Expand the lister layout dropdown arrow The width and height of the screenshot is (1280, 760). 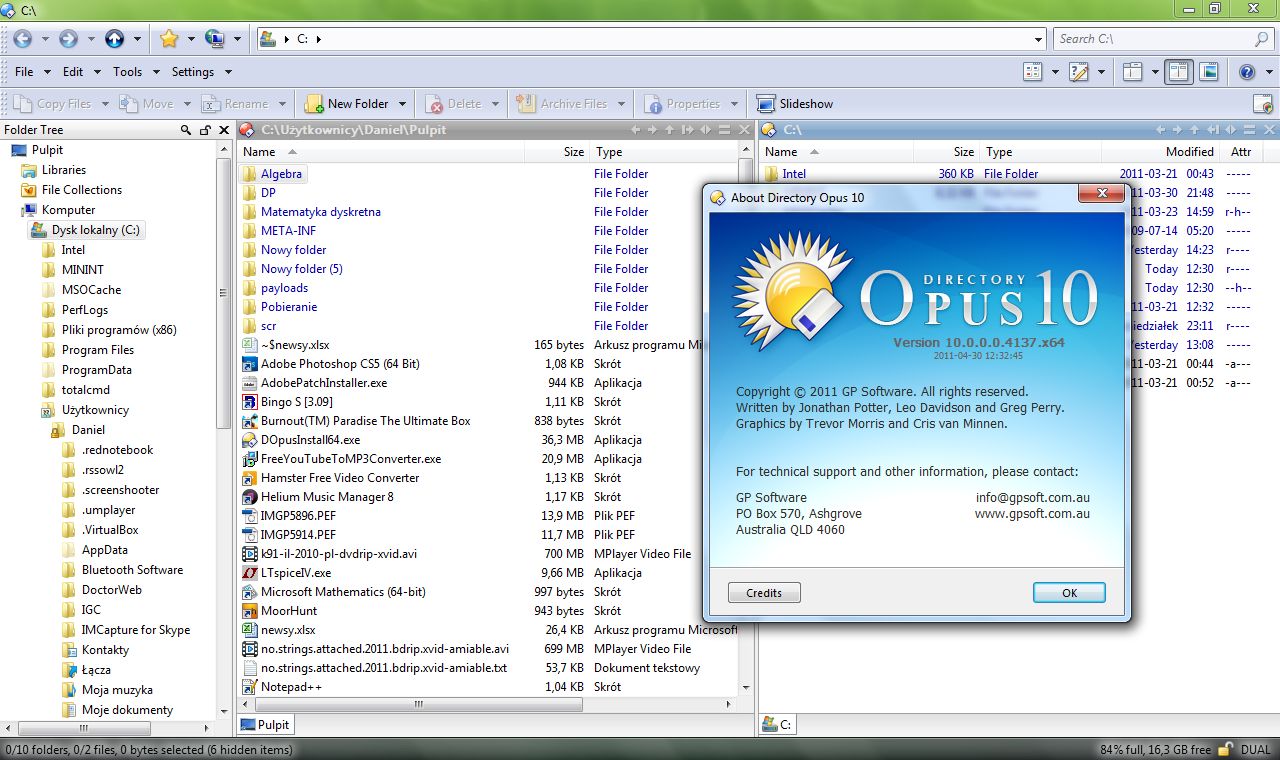[x=1155, y=72]
